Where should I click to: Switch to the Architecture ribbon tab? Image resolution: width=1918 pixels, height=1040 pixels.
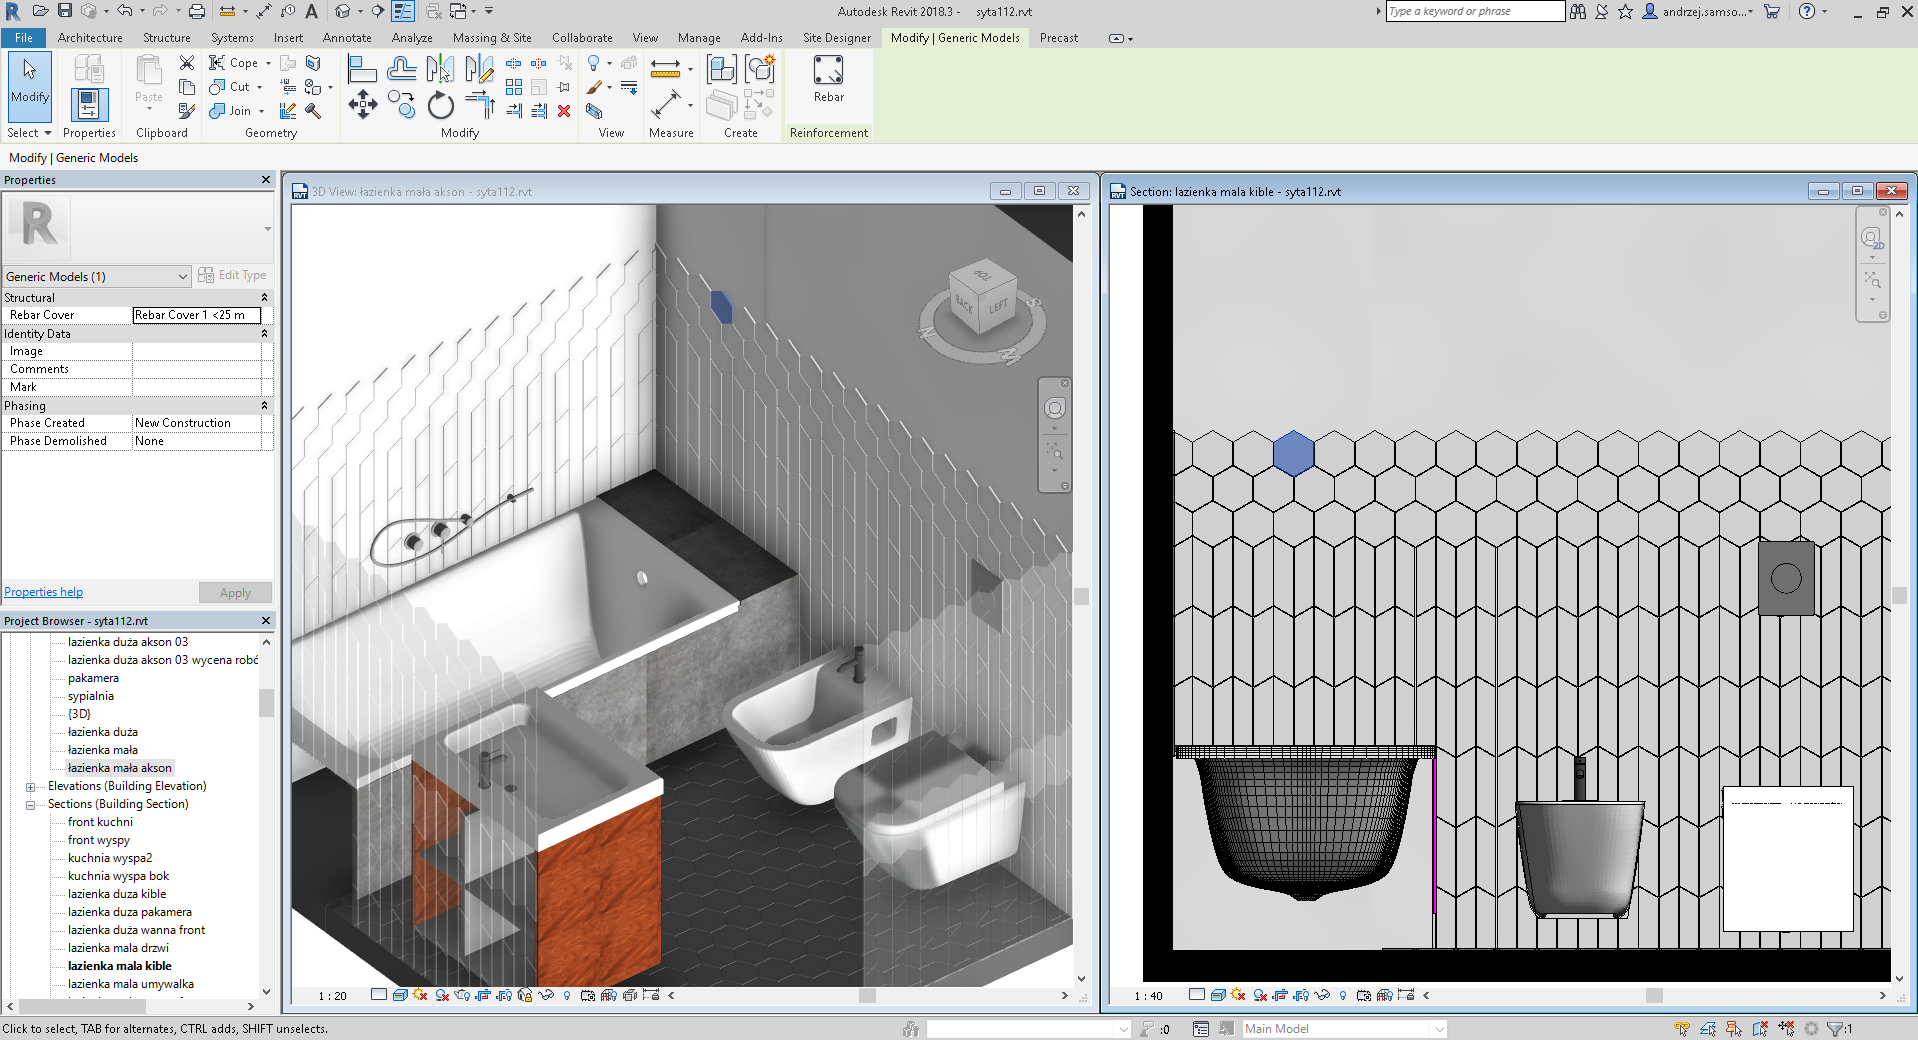90,38
